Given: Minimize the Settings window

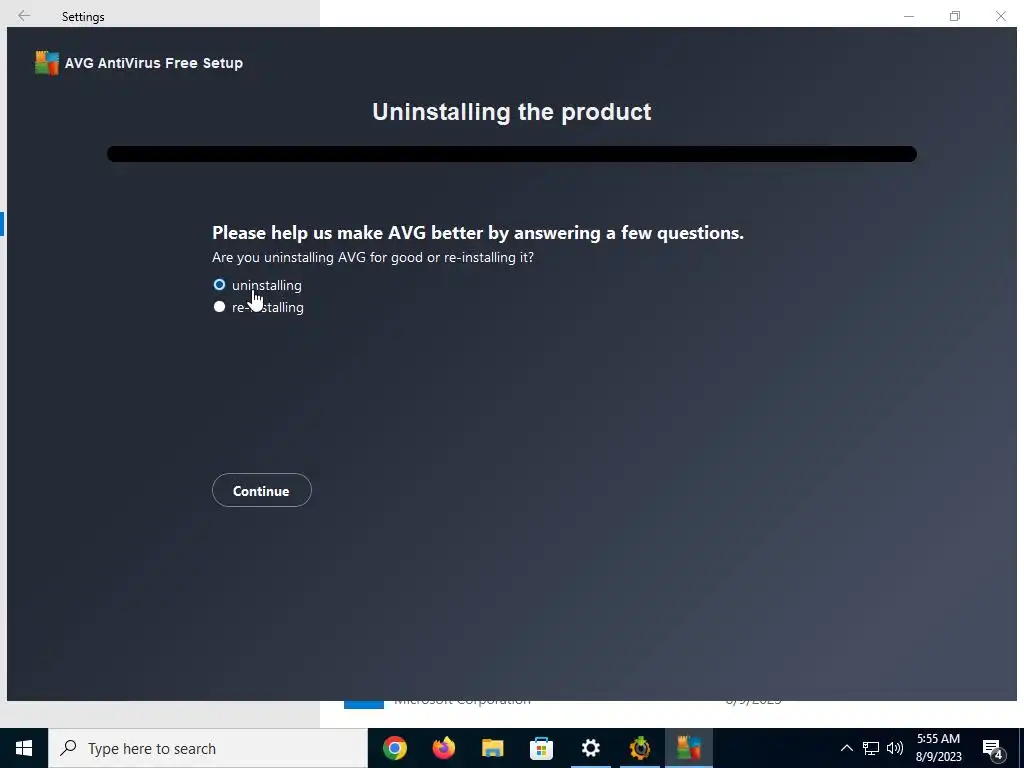Looking at the screenshot, I should 909,16.
